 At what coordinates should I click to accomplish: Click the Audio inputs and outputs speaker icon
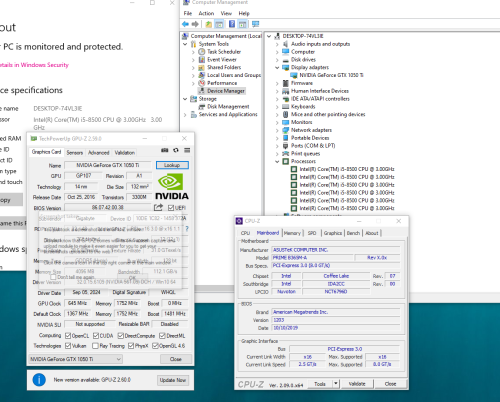click(286, 44)
